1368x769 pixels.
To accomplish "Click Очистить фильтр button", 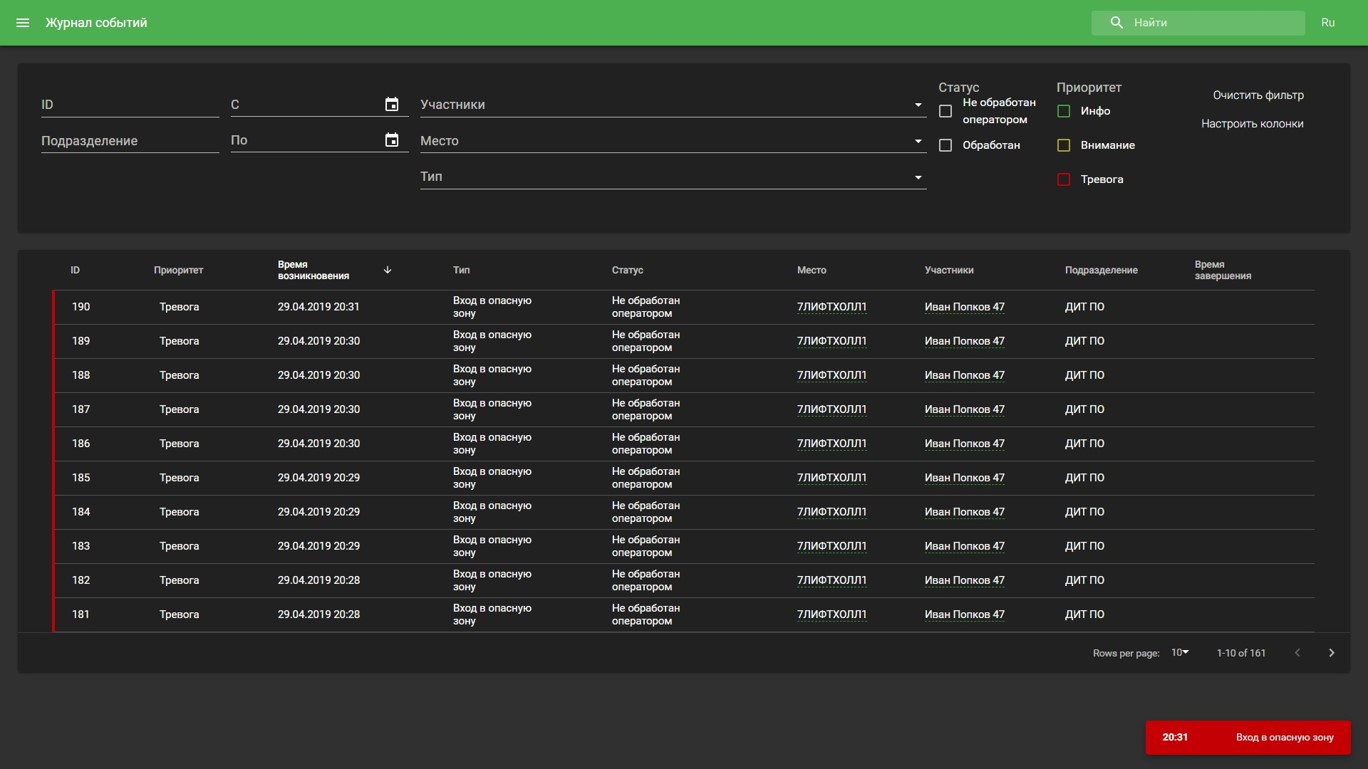I will tap(1258, 95).
